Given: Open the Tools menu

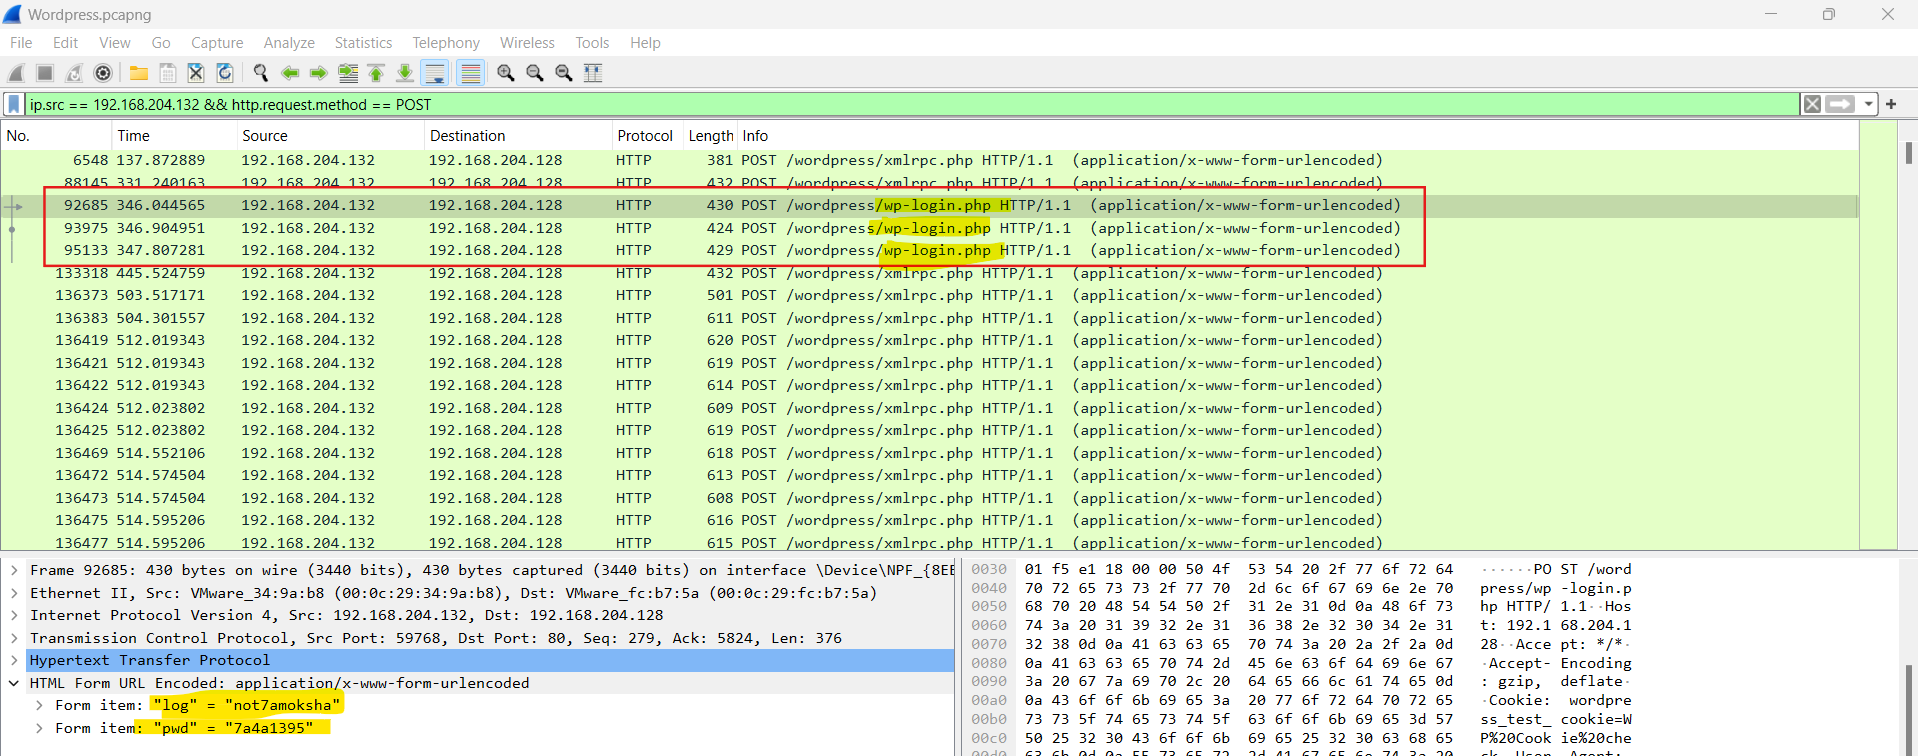Looking at the screenshot, I should (x=592, y=43).
